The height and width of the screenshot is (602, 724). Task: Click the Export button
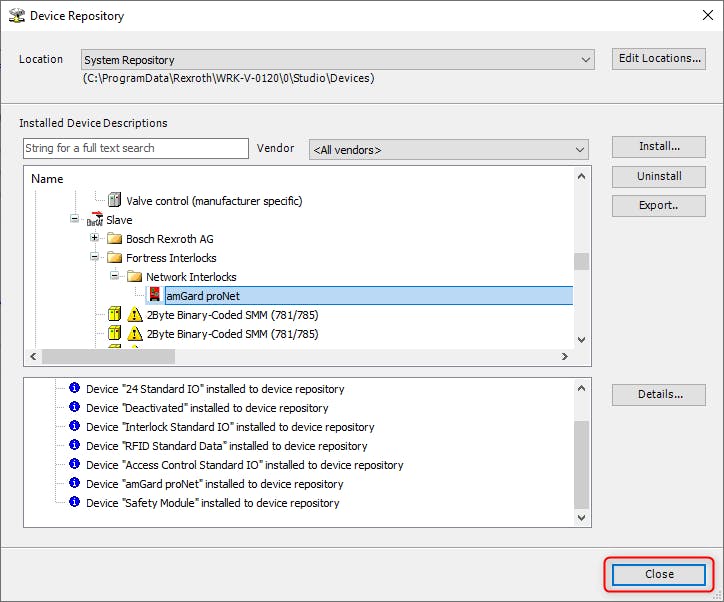[x=659, y=206]
